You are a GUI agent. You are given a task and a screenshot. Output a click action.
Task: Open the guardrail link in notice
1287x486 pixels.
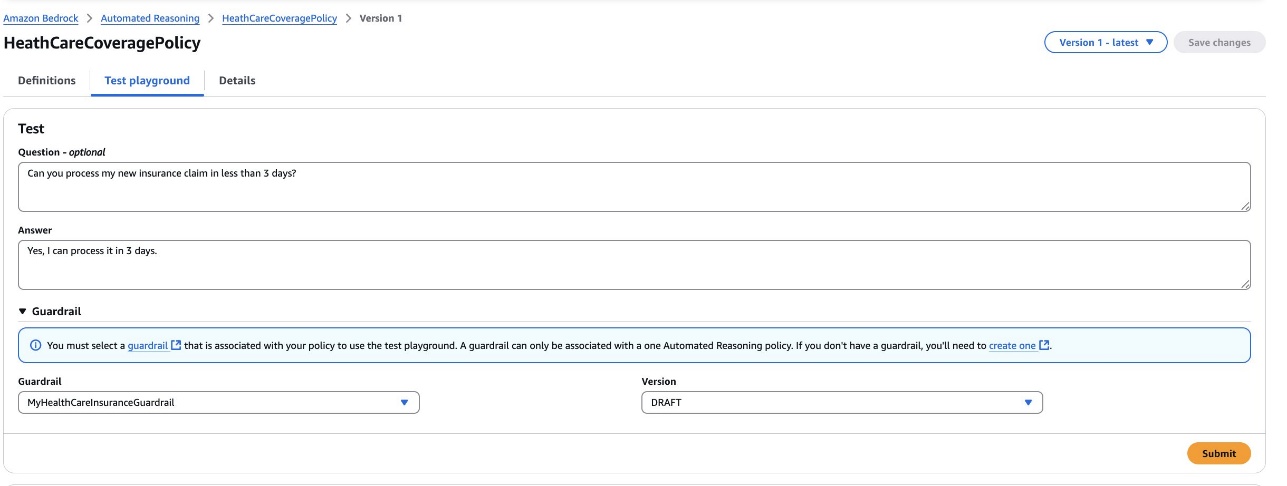pyautogui.click(x=148, y=346)
